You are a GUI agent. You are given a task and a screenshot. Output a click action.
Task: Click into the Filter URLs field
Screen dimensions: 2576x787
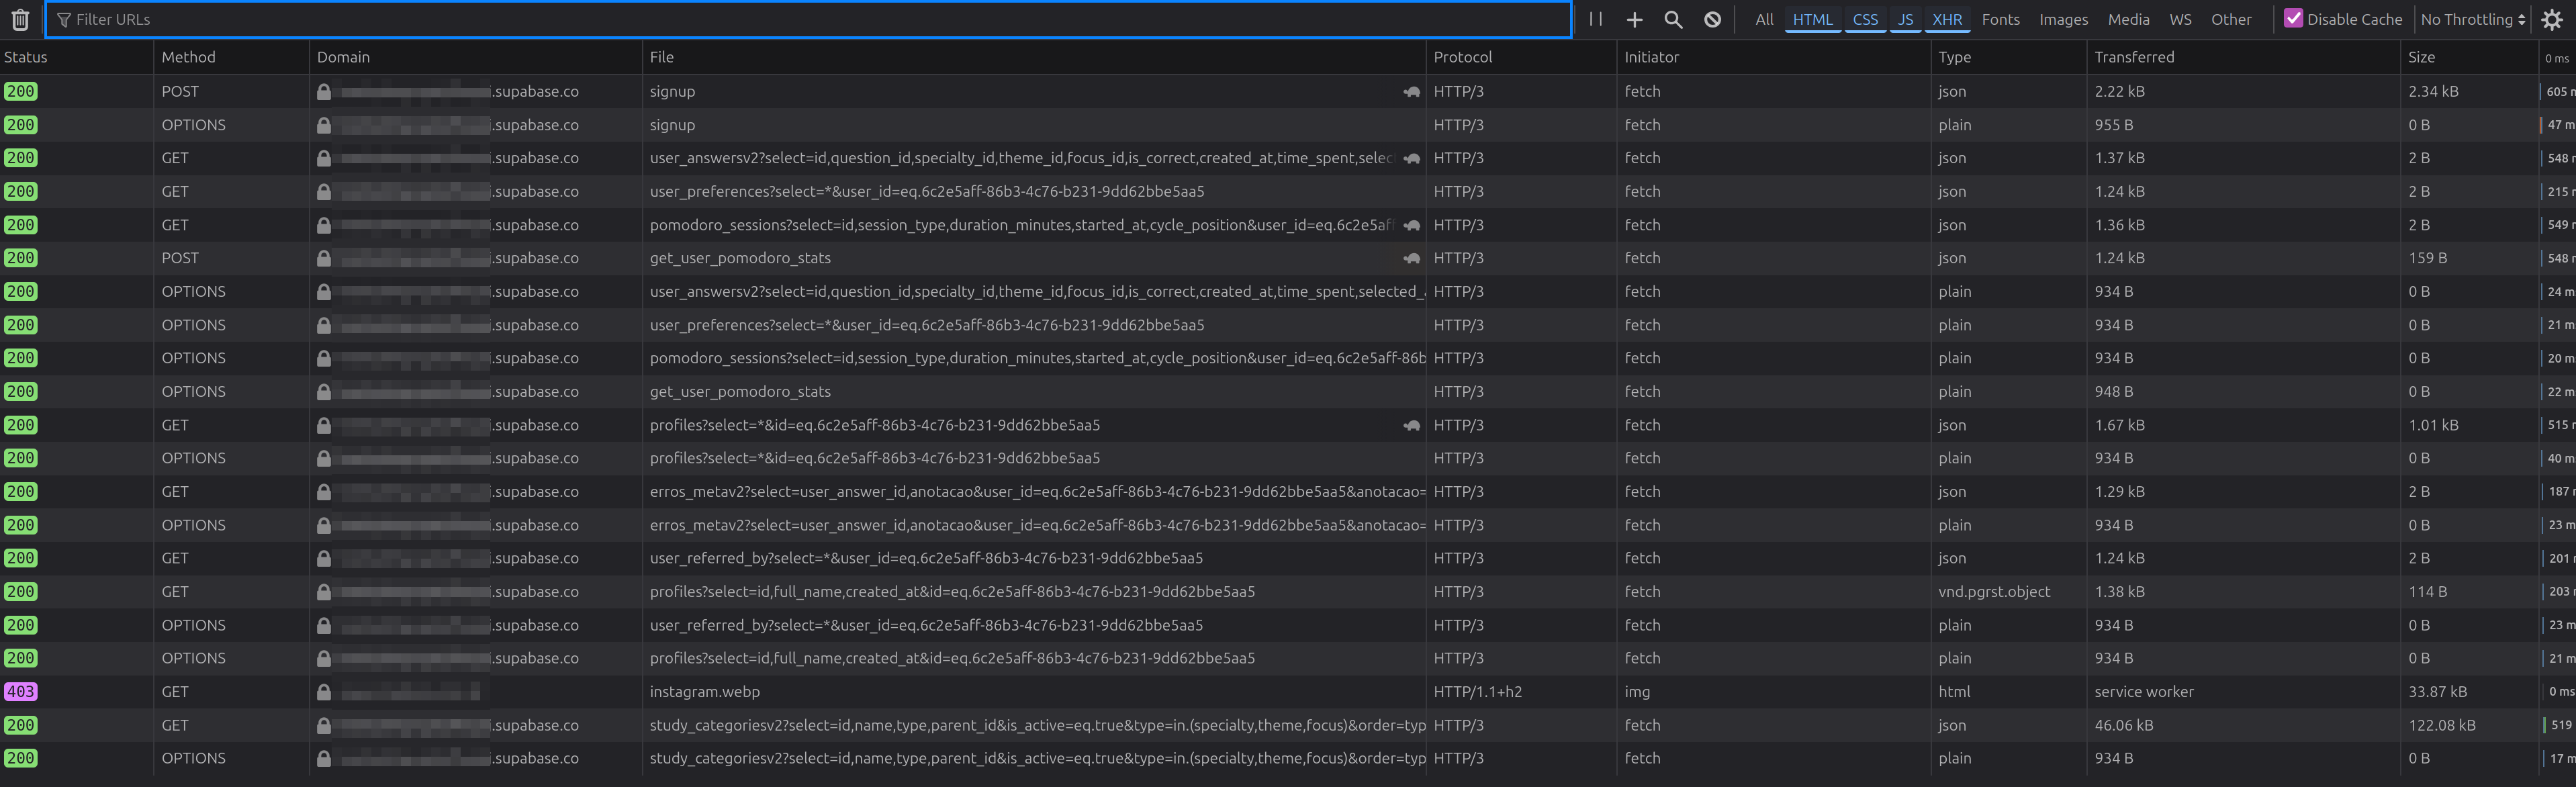(x=800, y=20)
